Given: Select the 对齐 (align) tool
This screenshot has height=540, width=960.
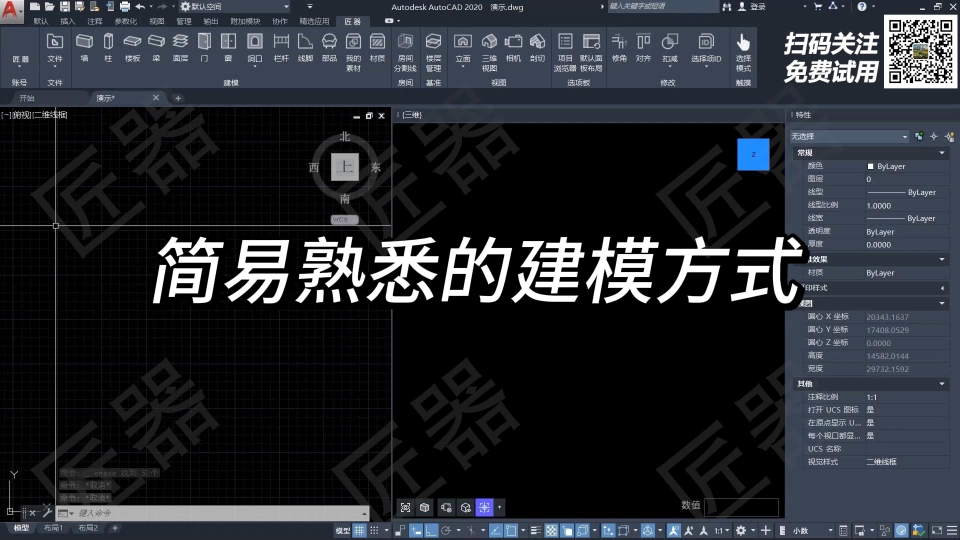Looking at the screenshot, I should pyautogui.click(x=643, y=48).
